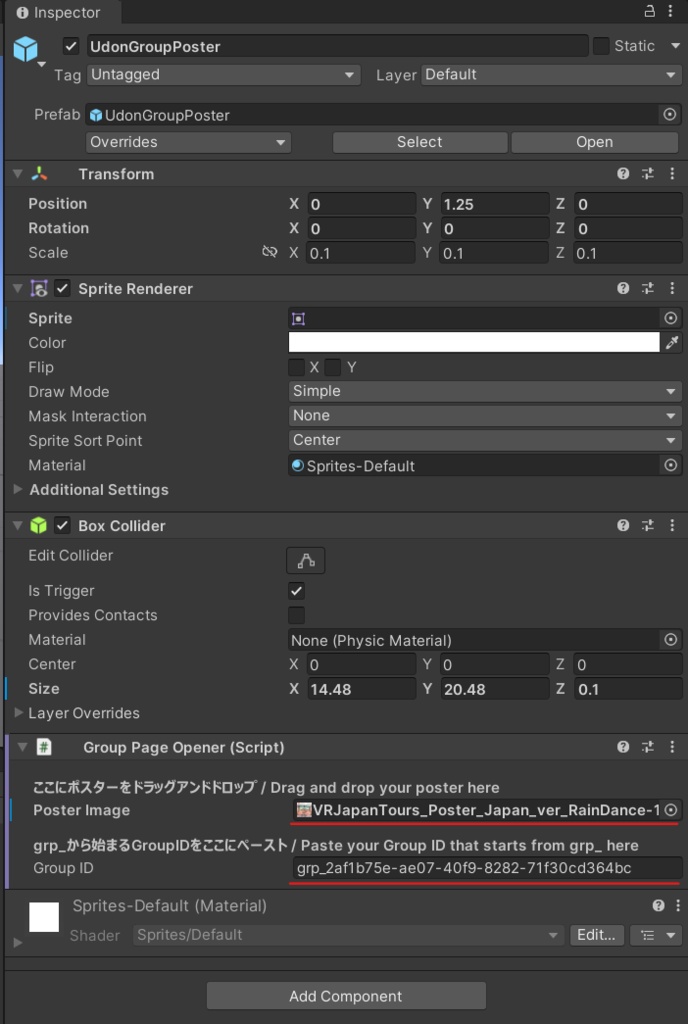
Task: Click the Sprites-Default material preview thumbnail
Action: [x=44, y=917]
